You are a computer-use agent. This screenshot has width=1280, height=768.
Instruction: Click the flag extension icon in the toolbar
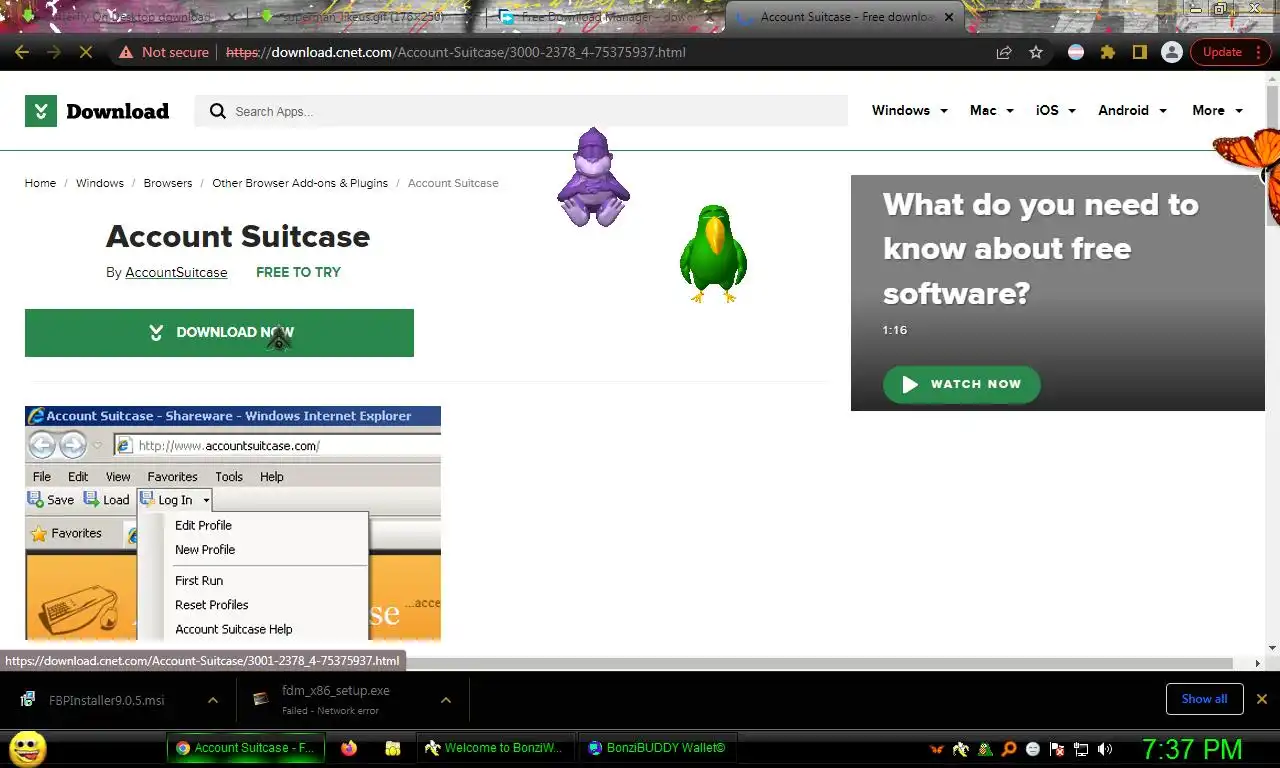tap(1076, 52)
